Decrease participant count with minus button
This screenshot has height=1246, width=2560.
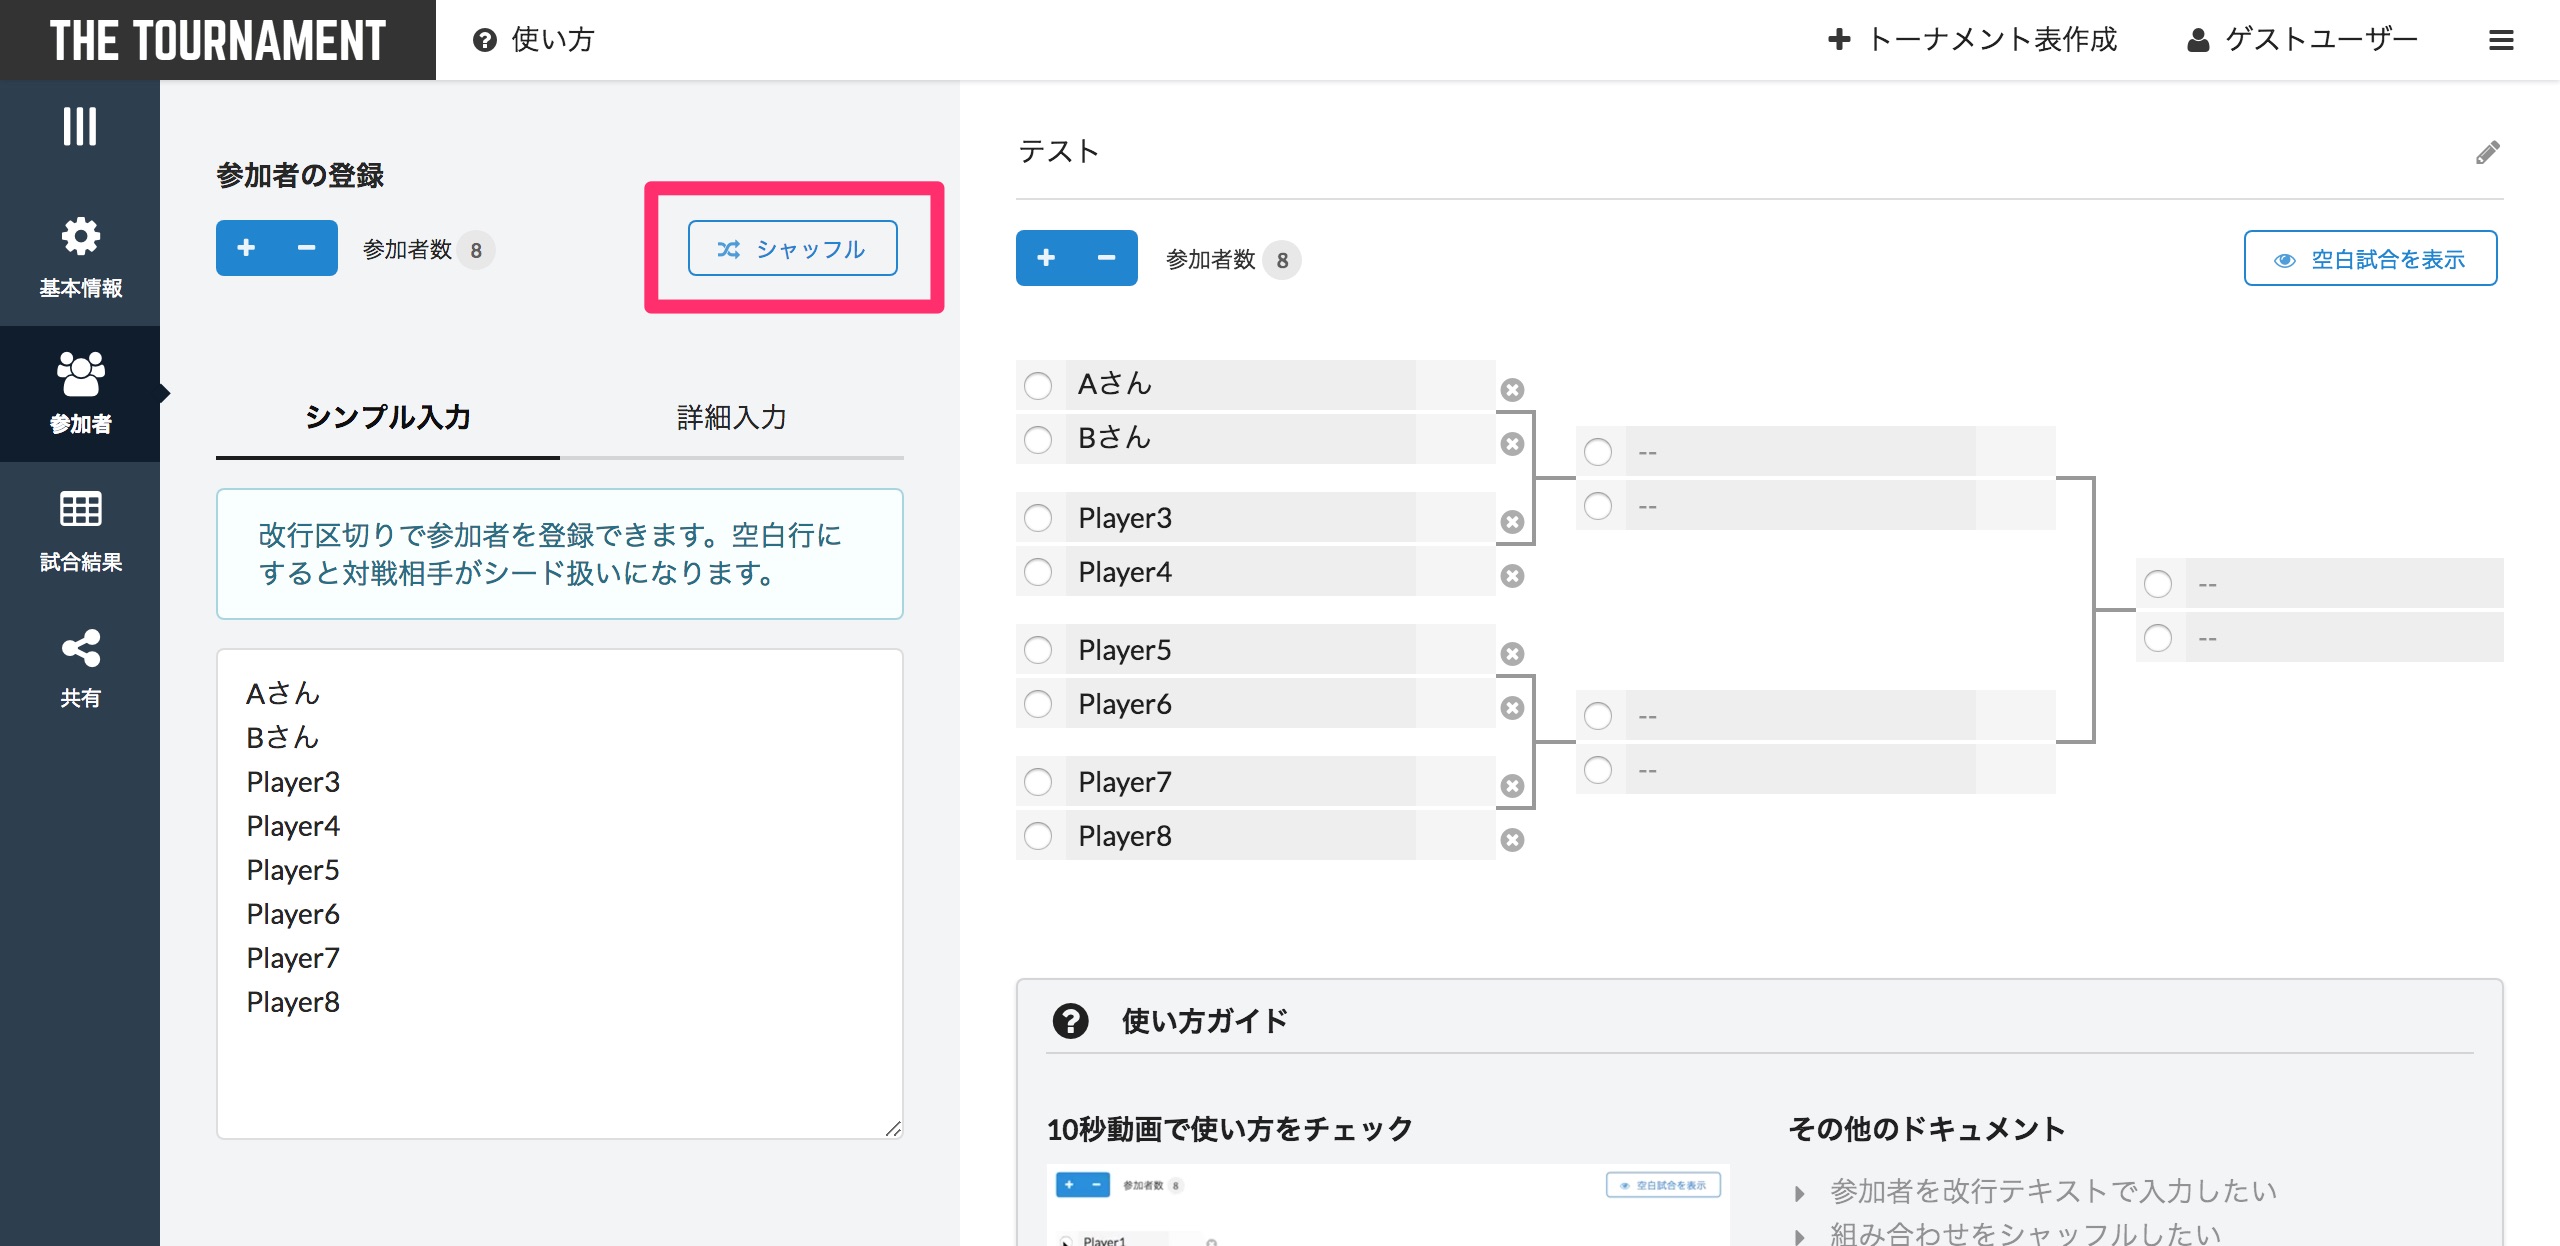(x=306, y=248)
